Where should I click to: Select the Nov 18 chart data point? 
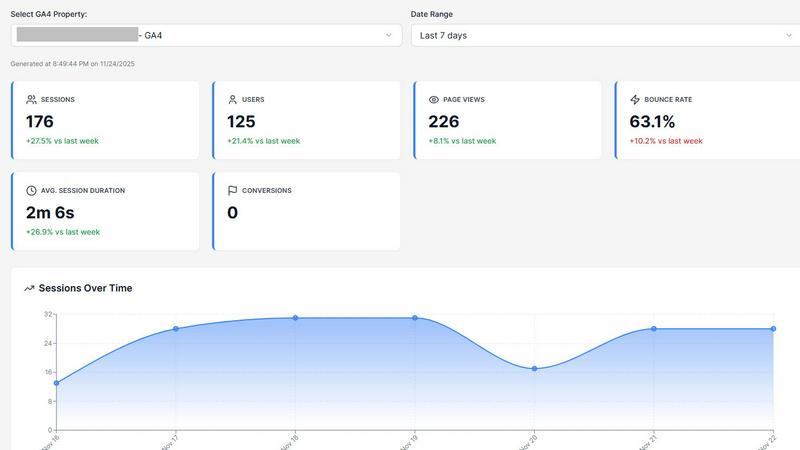tap(295, 318)
